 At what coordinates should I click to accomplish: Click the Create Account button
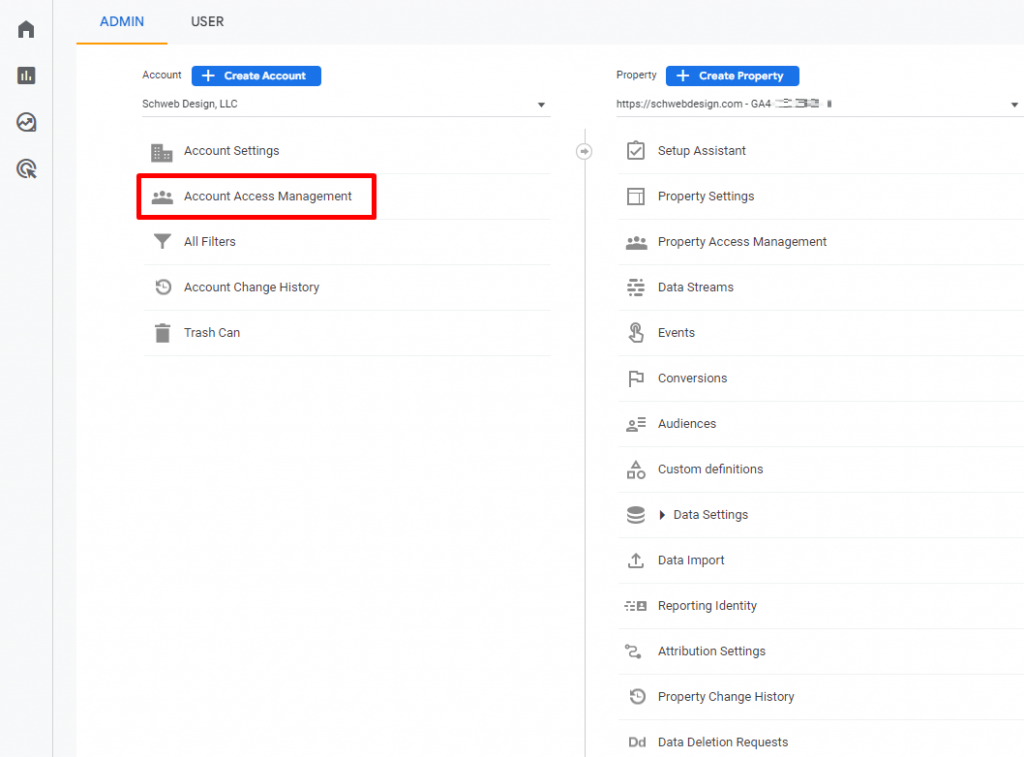[256, 76]
